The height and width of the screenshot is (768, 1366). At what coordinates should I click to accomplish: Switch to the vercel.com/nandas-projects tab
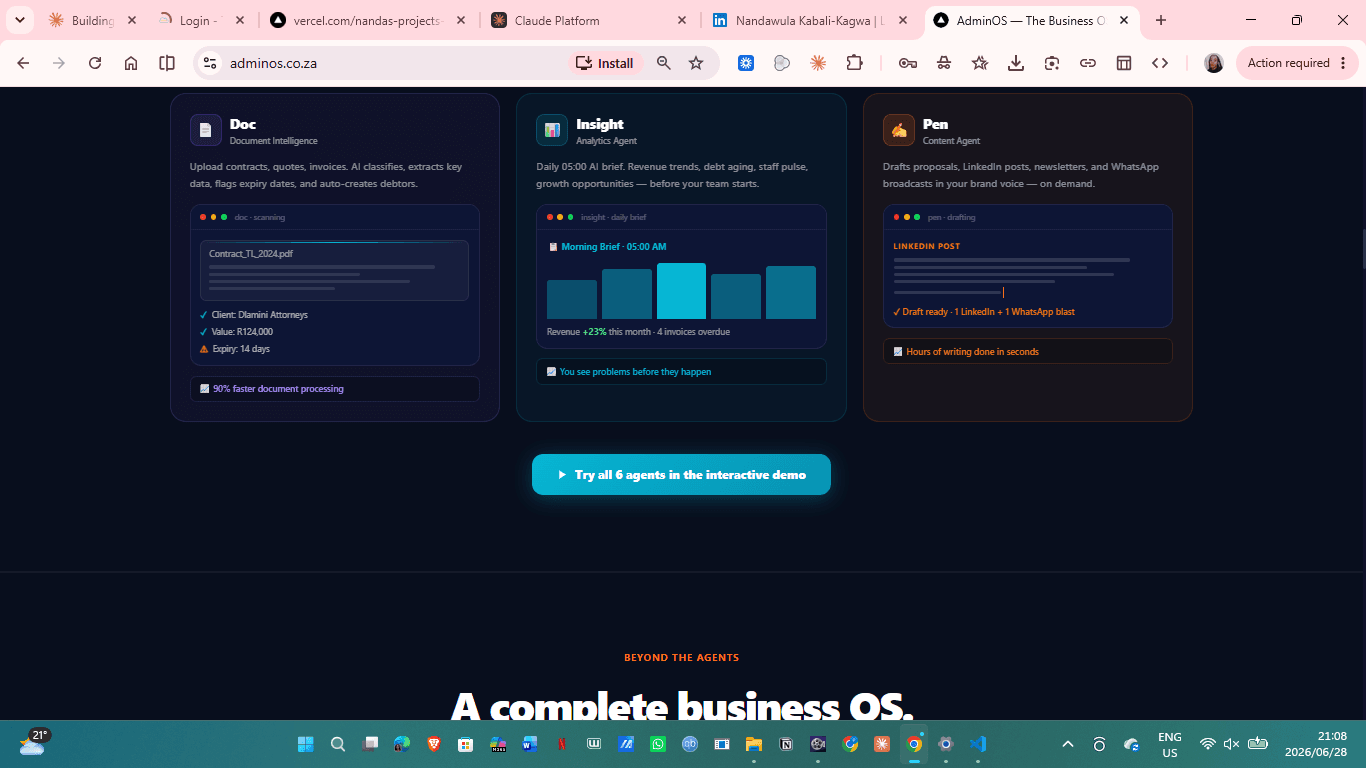368,20
